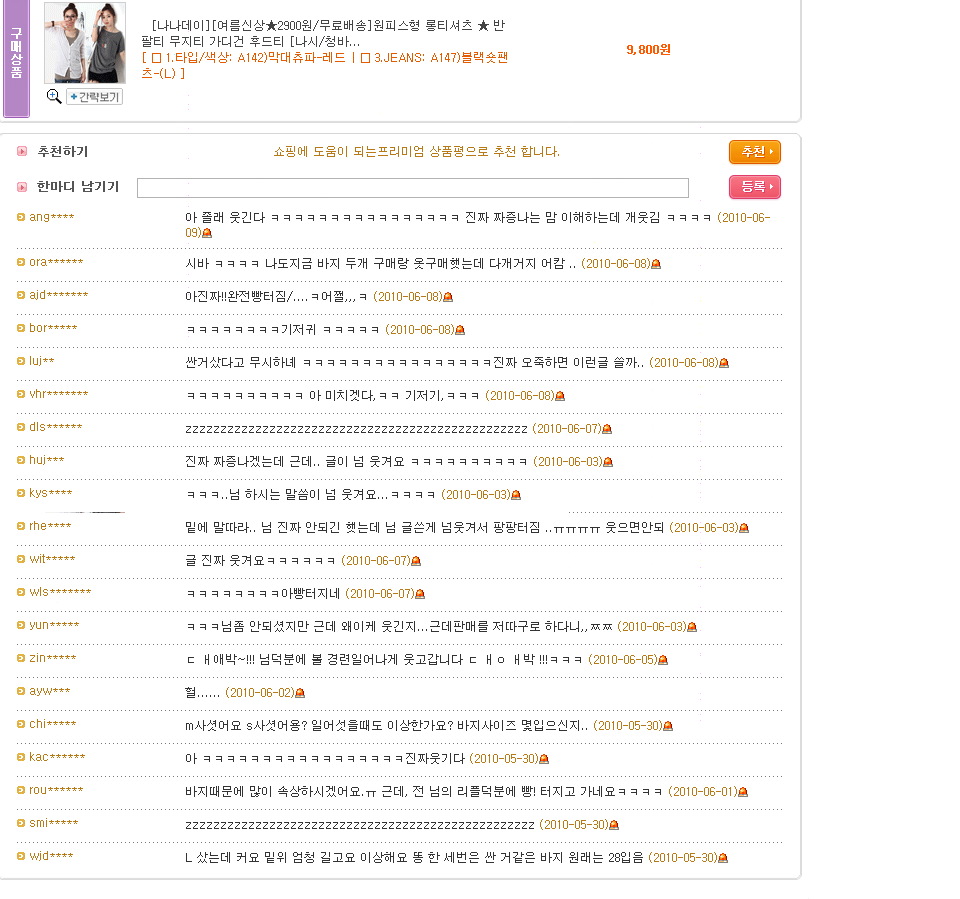Screen dimensions: 960x899
Task: Report the aid******* comment via siren icon
Action: tap(448, 297)
